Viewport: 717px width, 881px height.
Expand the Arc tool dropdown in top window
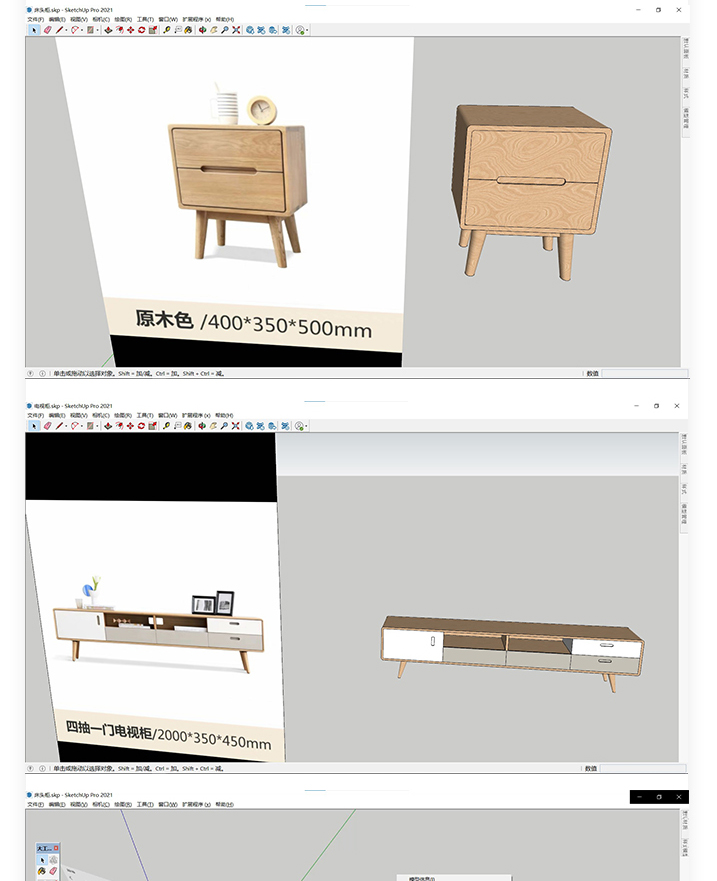click(x=82, y=30)
